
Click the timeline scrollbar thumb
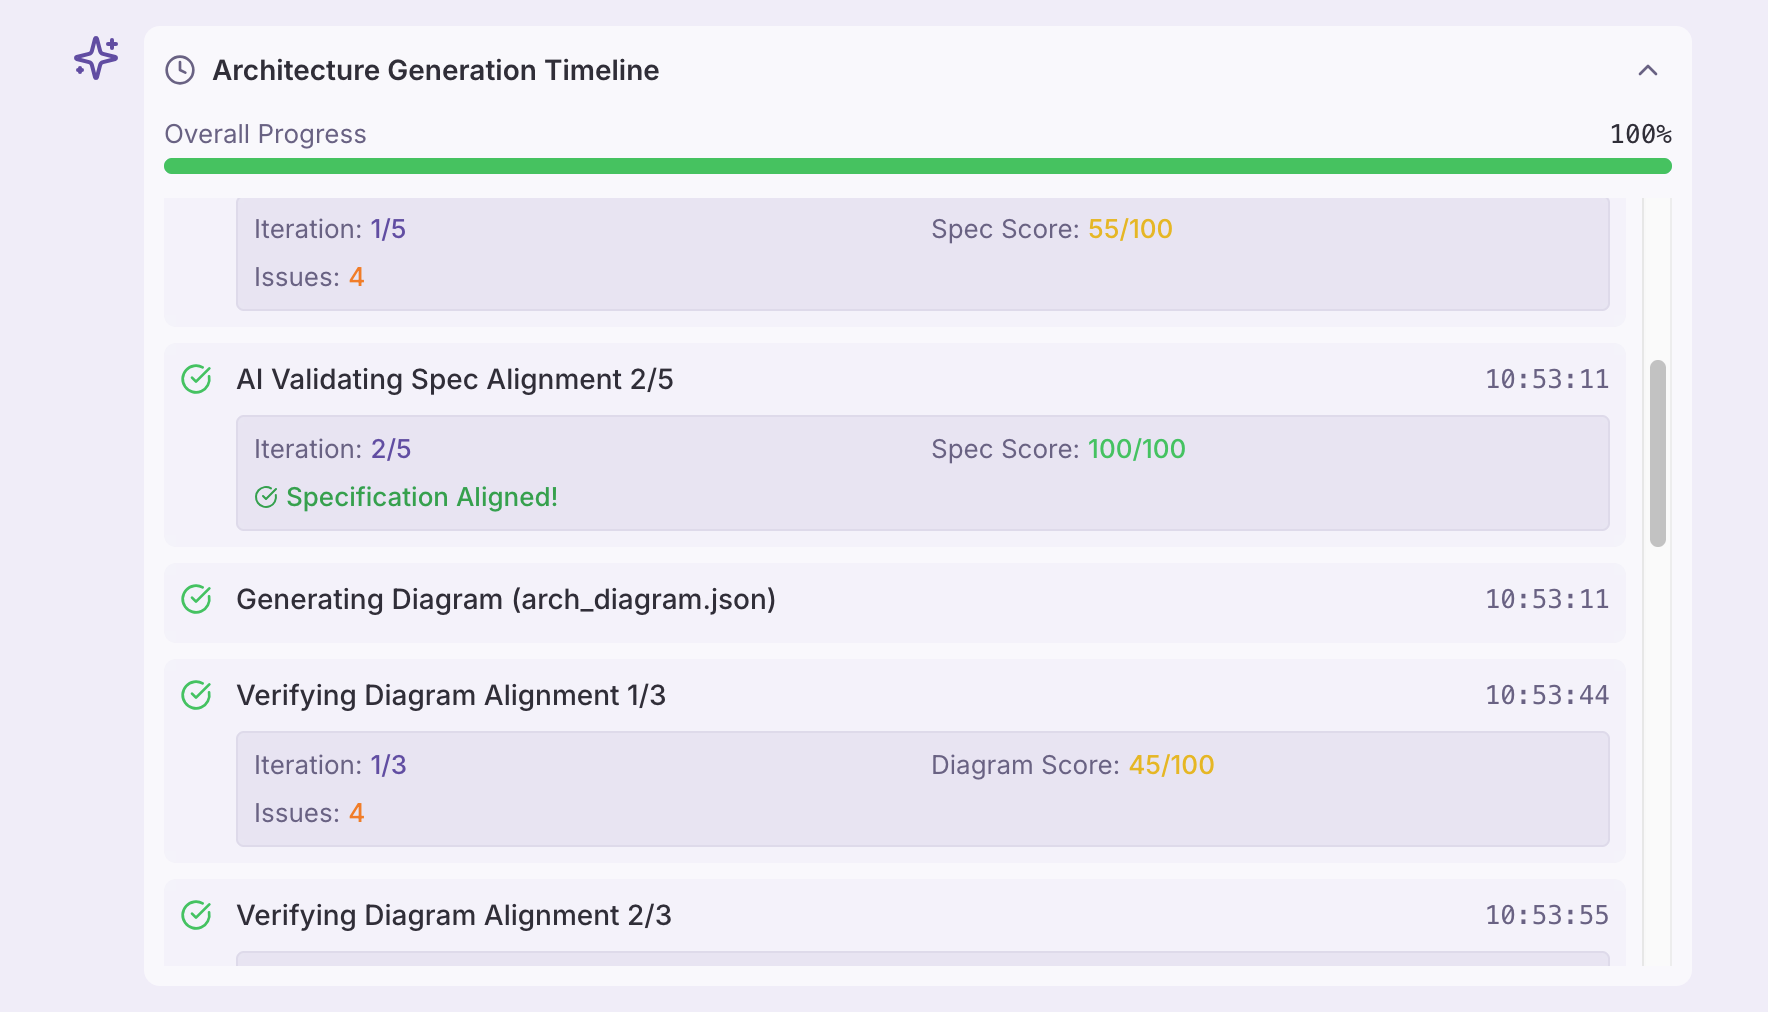1657,453
